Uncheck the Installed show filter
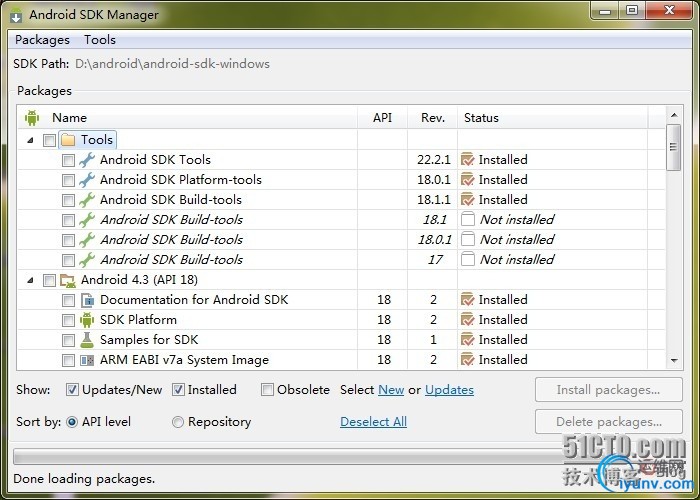 click(x=178, y=390)
